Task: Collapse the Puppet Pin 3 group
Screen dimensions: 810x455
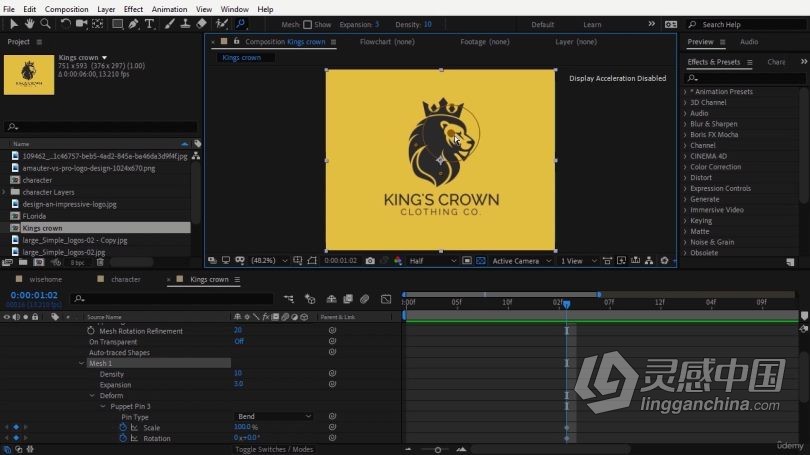Action: [103, 406]
